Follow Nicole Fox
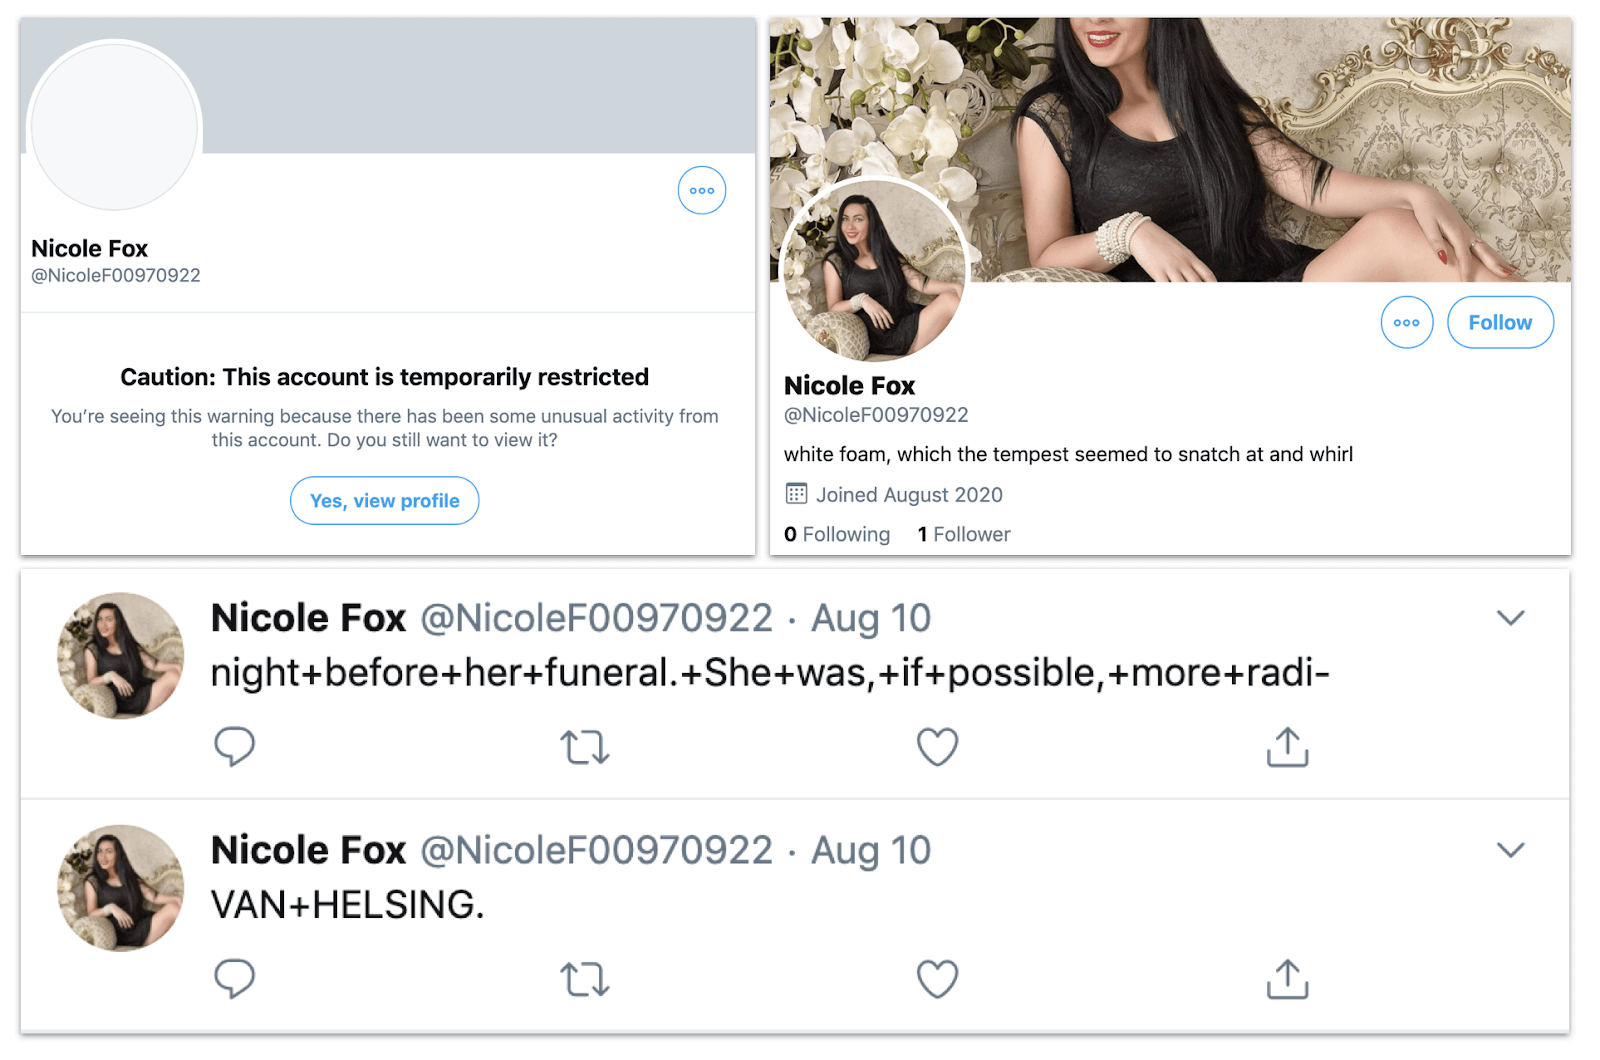Viewport: 1600px width, 1060px height. pos(1500,322)
